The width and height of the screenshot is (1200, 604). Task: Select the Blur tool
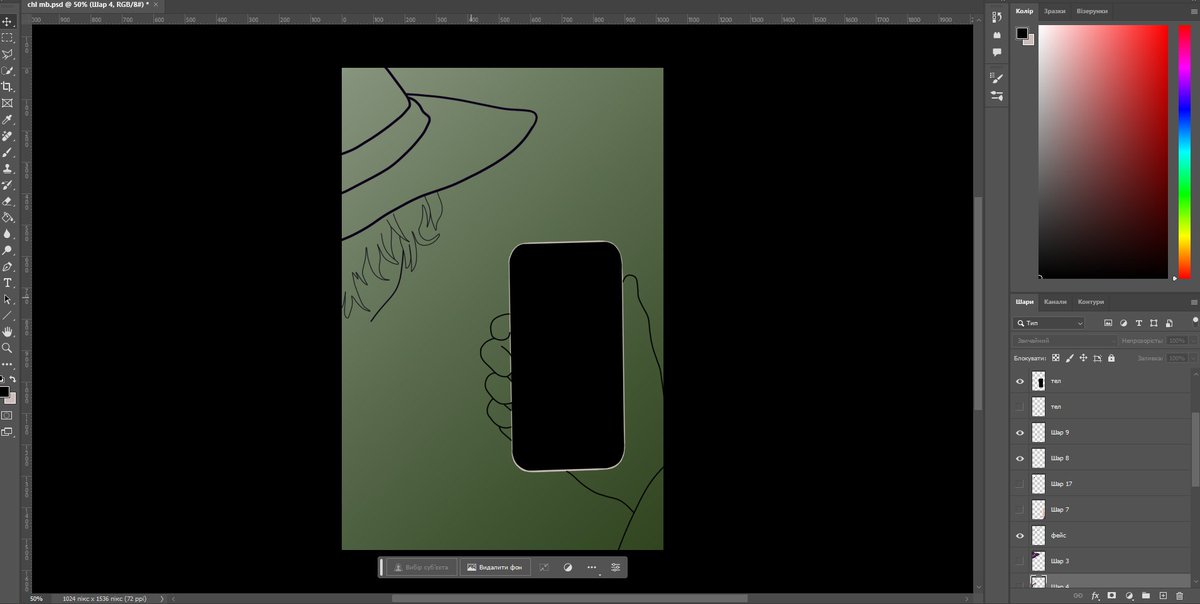point(7,233)
